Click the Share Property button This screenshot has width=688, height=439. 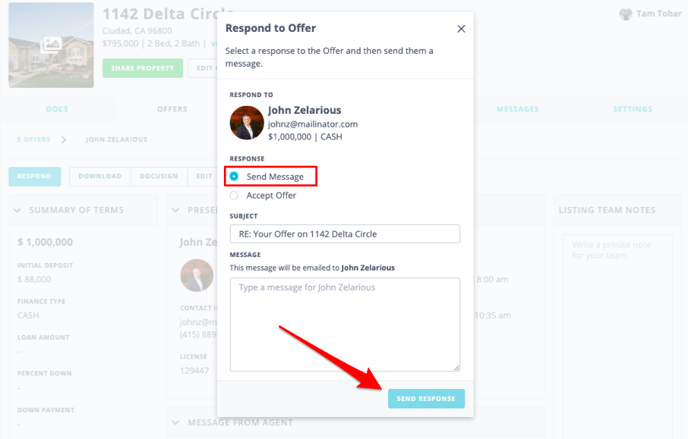point(143,68)
